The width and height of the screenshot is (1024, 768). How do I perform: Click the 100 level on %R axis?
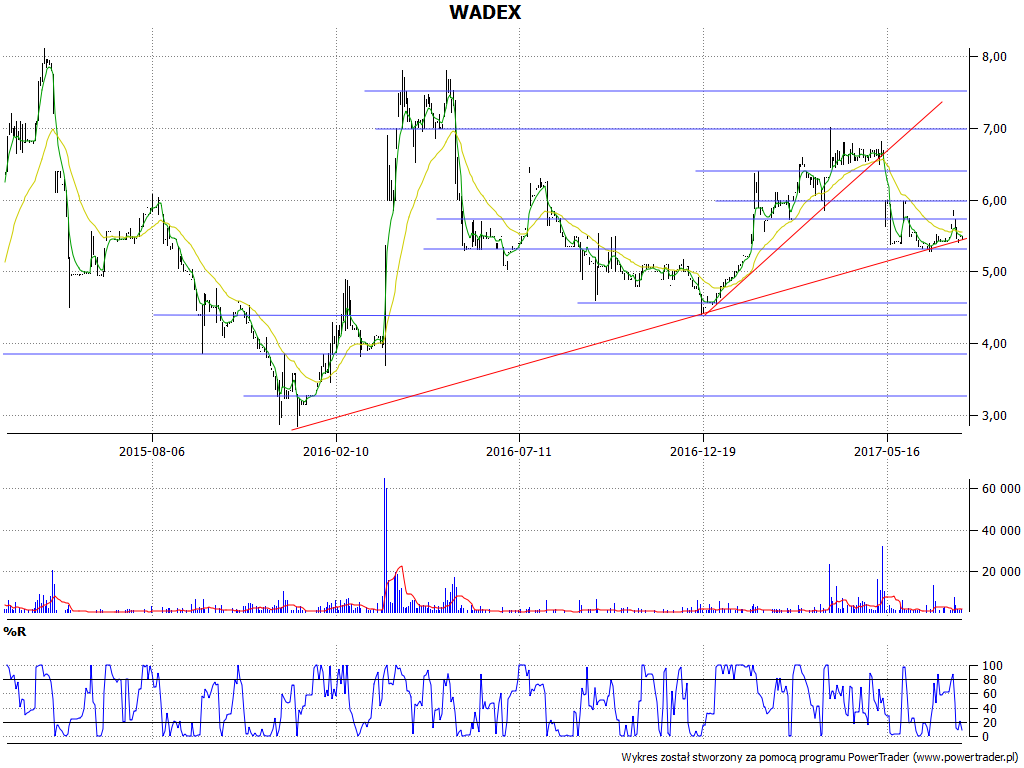point(991,666)
